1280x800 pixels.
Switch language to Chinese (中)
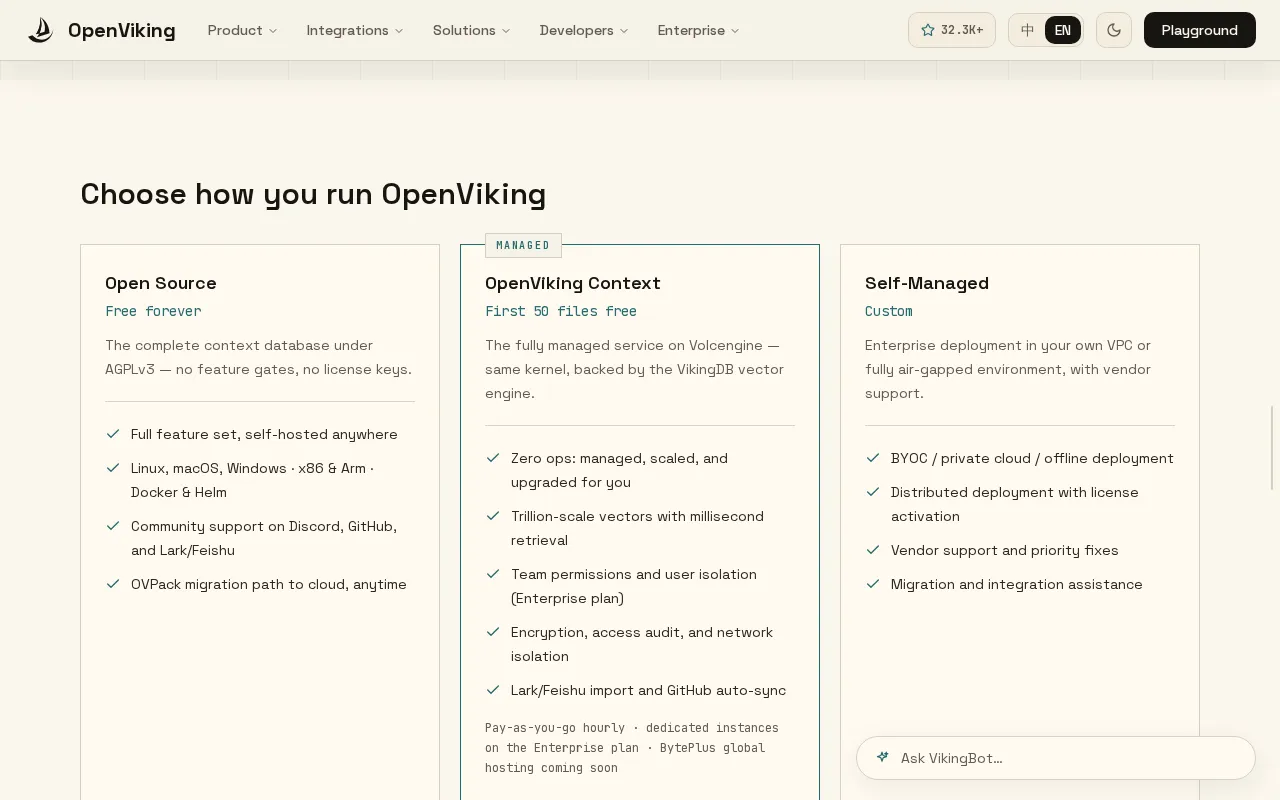coord(1027,30)
